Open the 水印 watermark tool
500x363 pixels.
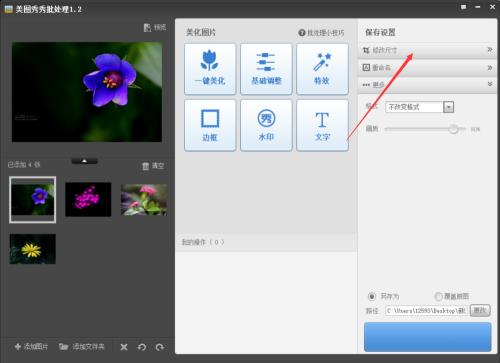[266, 125]
